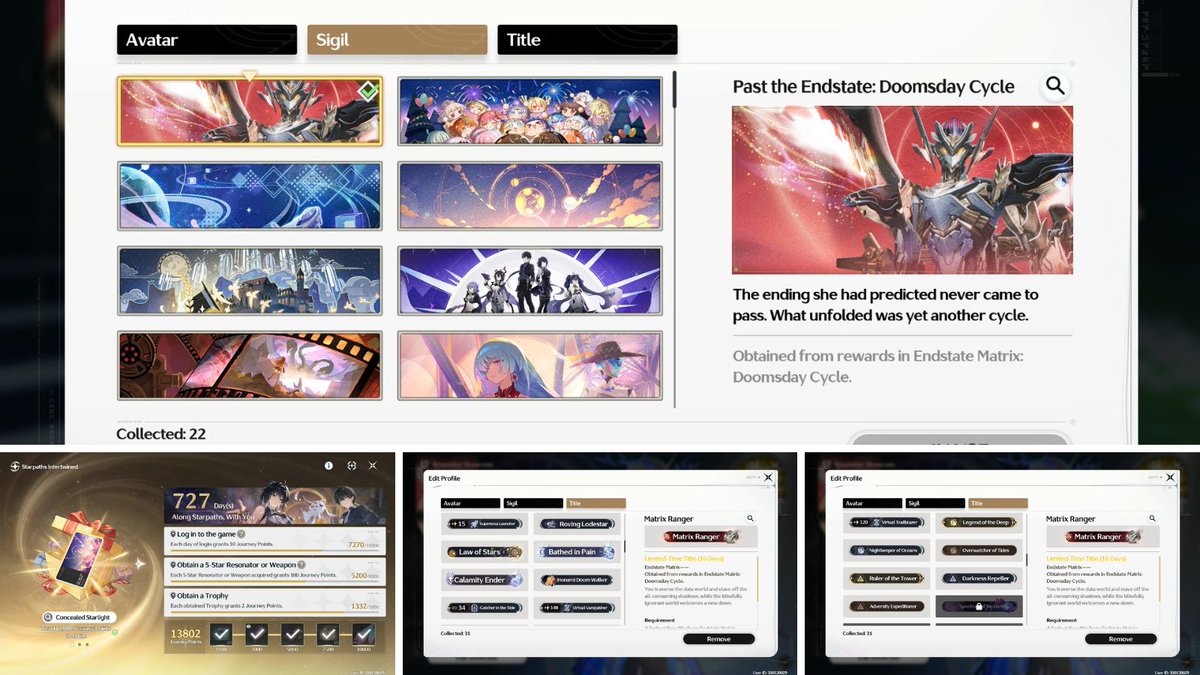Select the Title tab in the Ruler of the Tower panel

tap(998, 503)
